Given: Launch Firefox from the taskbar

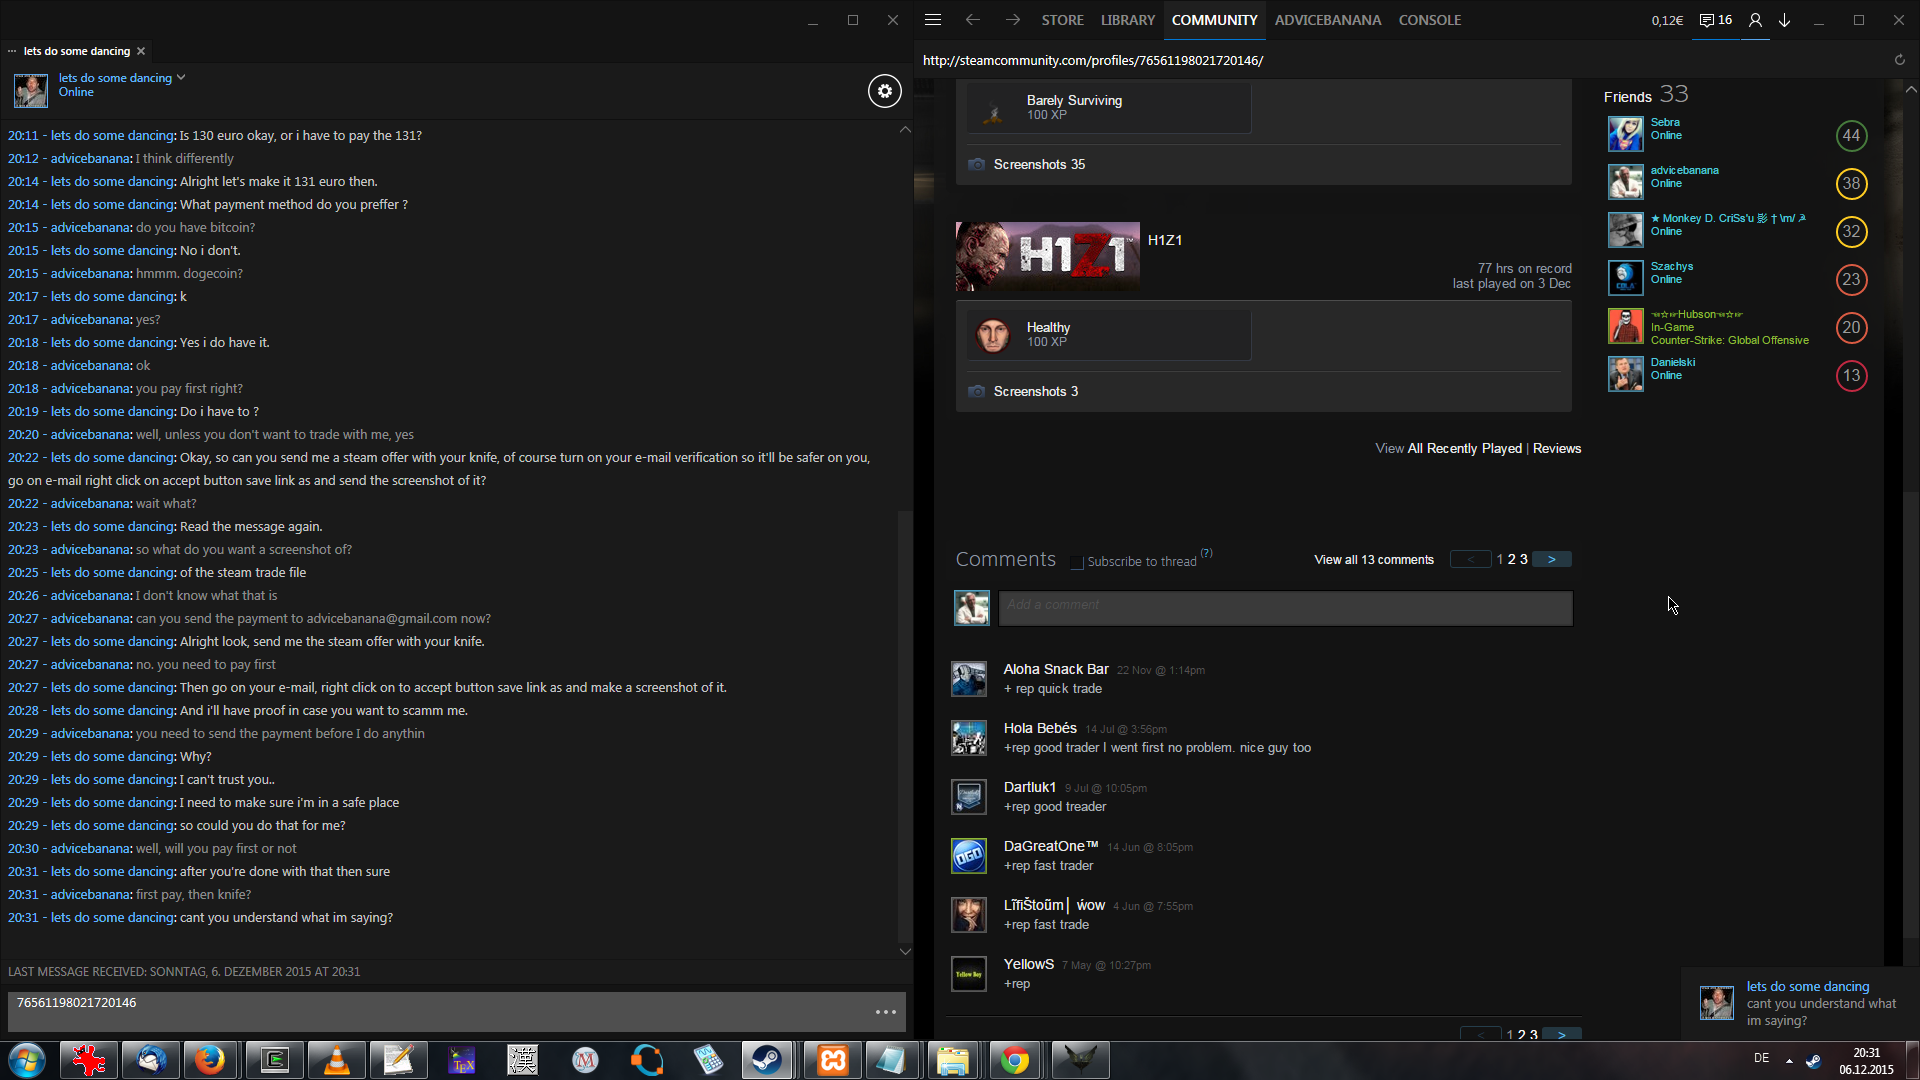Looking at the screenshot, I should tap(210, 1060).
